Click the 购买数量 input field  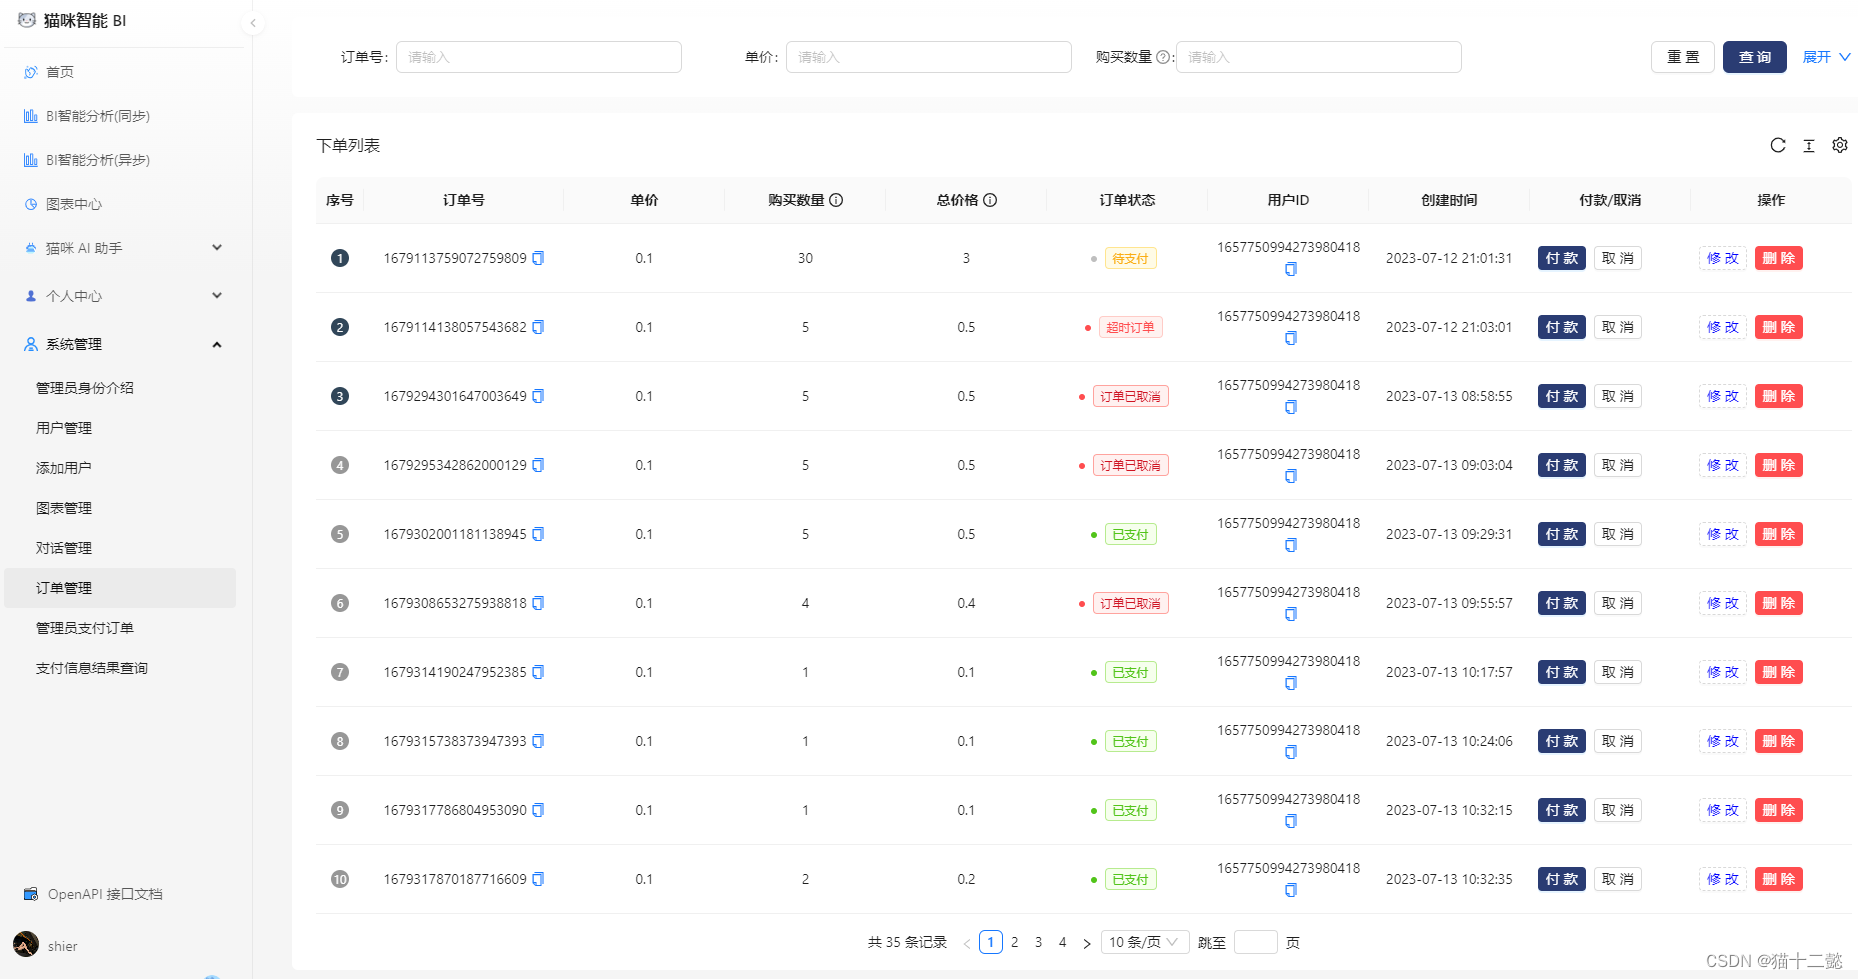(1319, 57)
